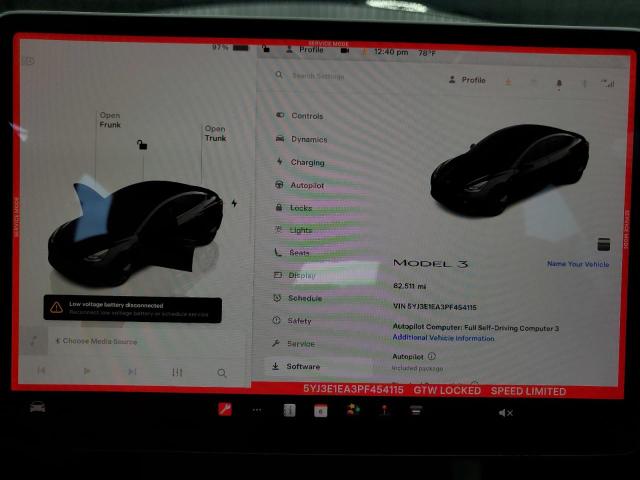This screenshot has height=480, width=640.
Task: Tap the Model 3 vehicle image in settings
Action: (509, 169)
